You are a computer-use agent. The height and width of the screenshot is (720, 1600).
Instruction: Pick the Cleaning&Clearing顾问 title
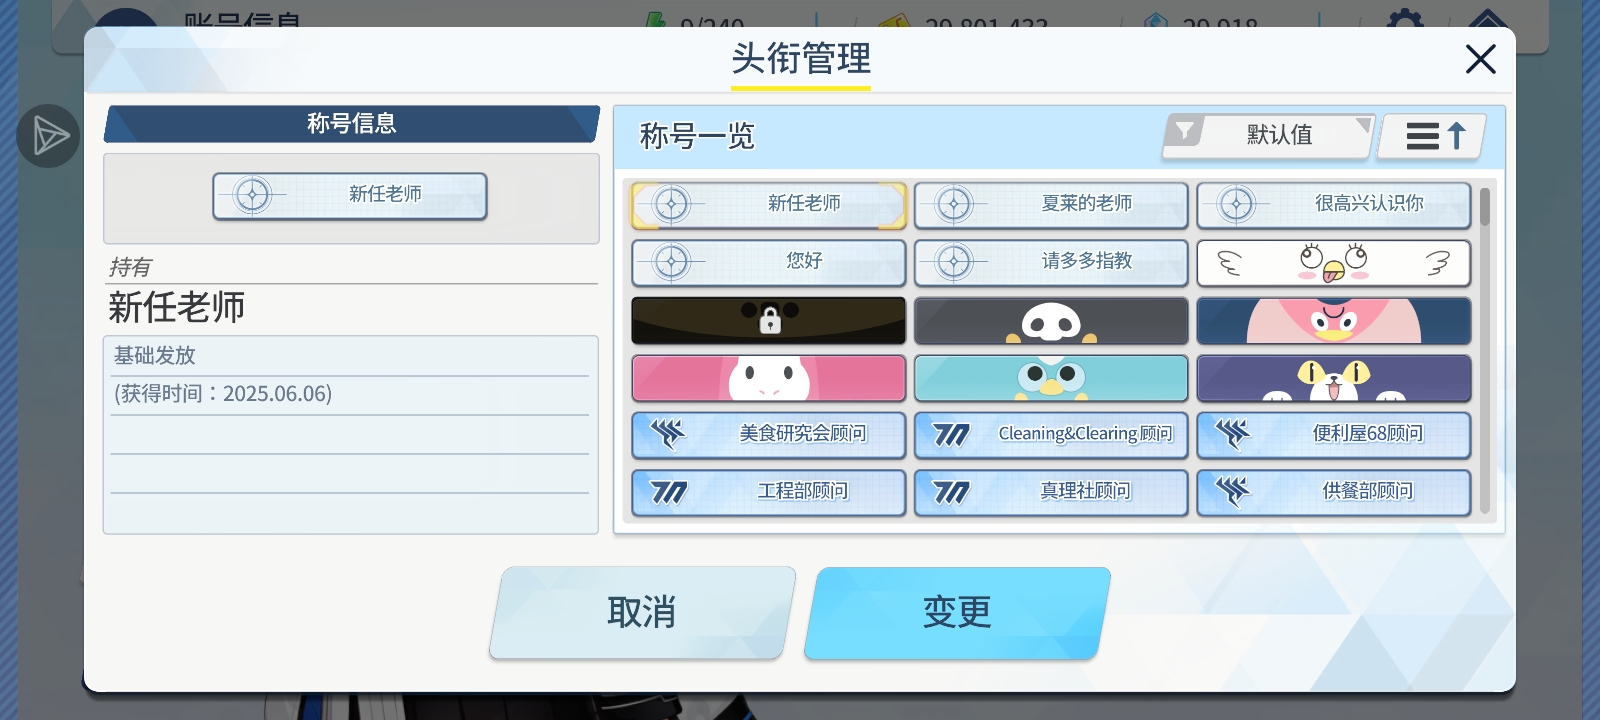pyautogui.click(x=1051, y=435)
